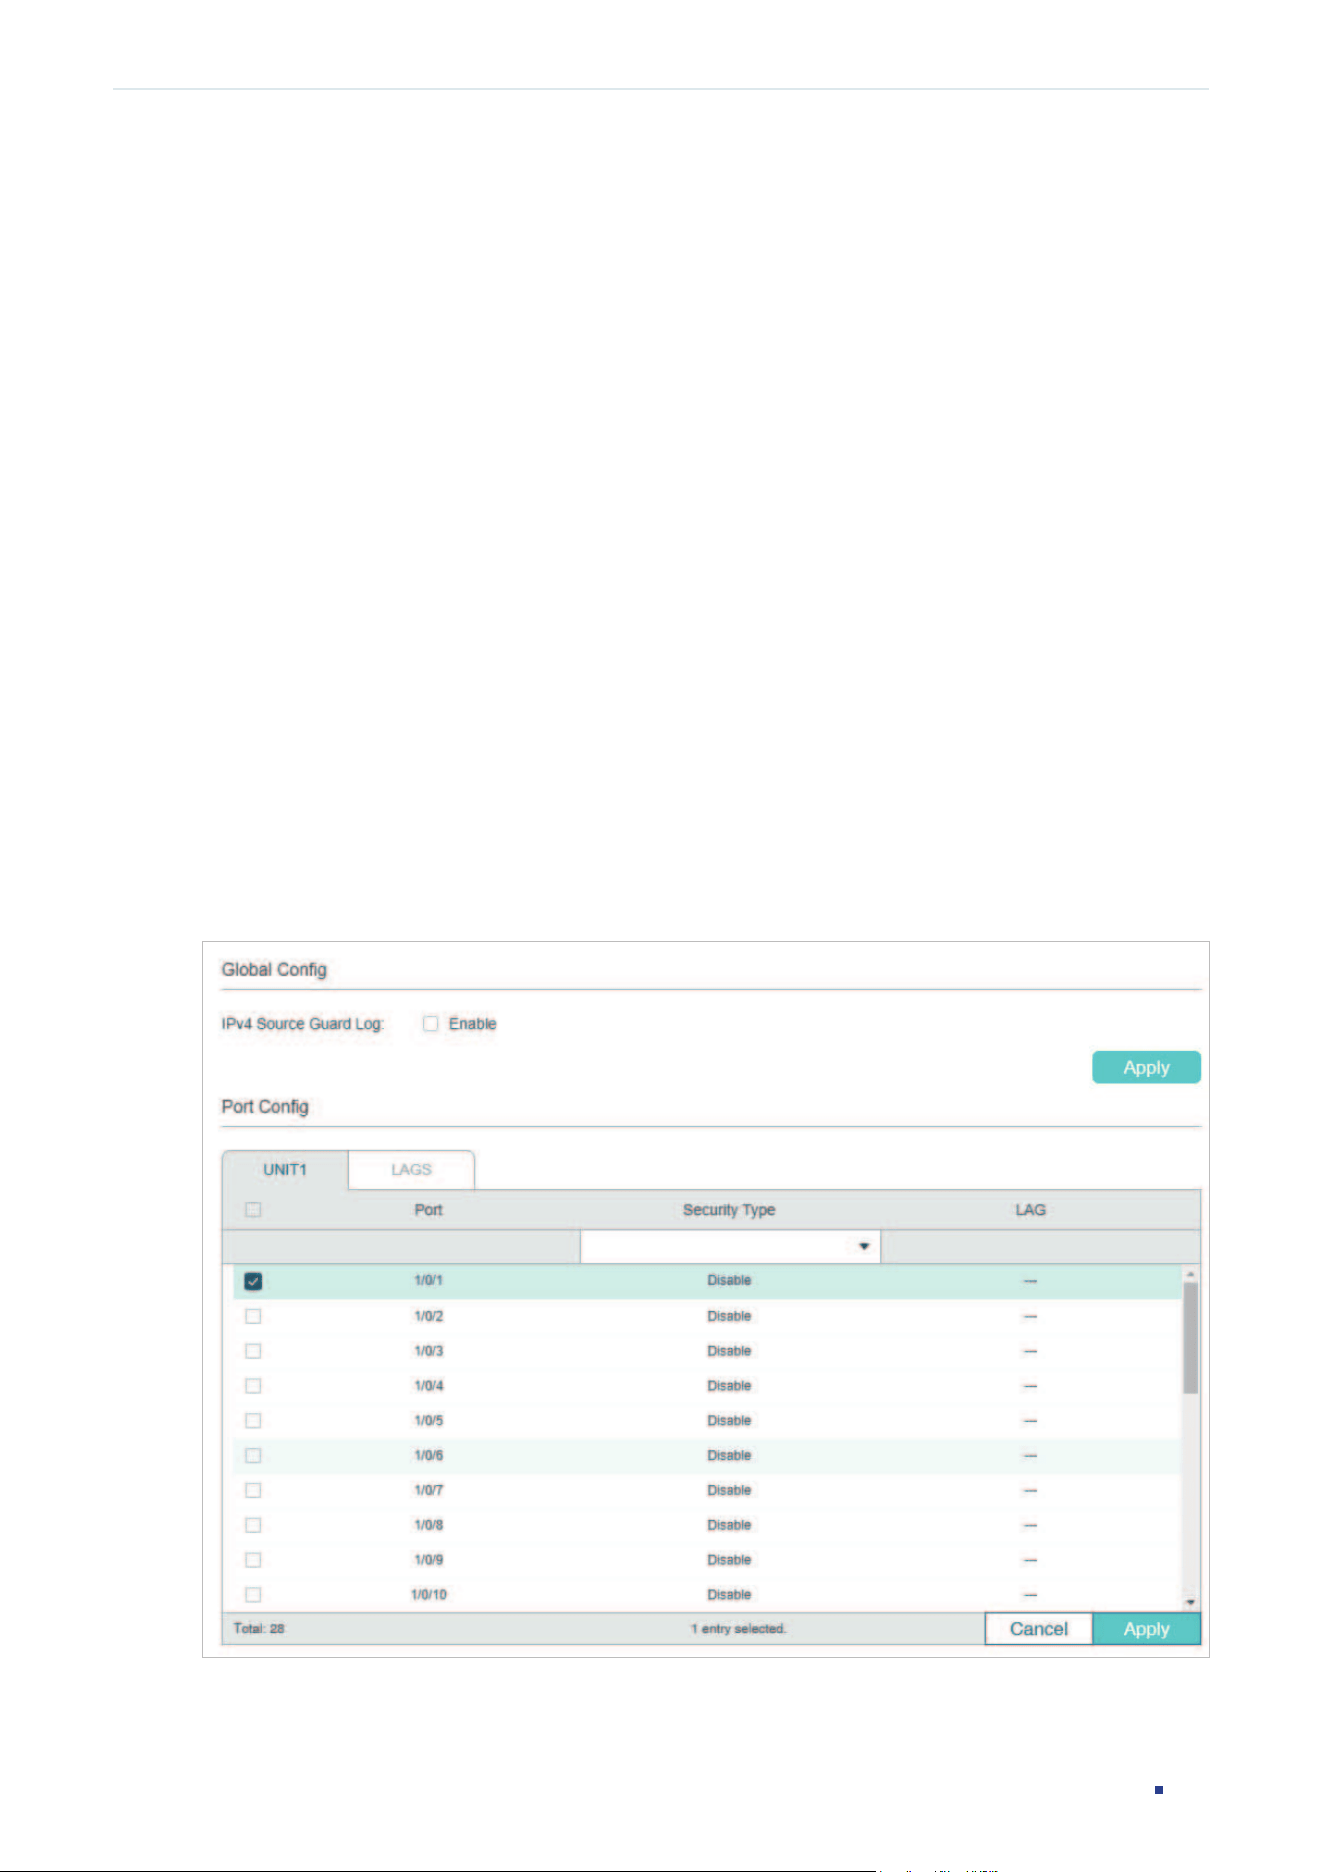Uncheck port 1/0/1 checkbox
1324x1872 pixels.
pyautogui.click(x=253, y=1281)
